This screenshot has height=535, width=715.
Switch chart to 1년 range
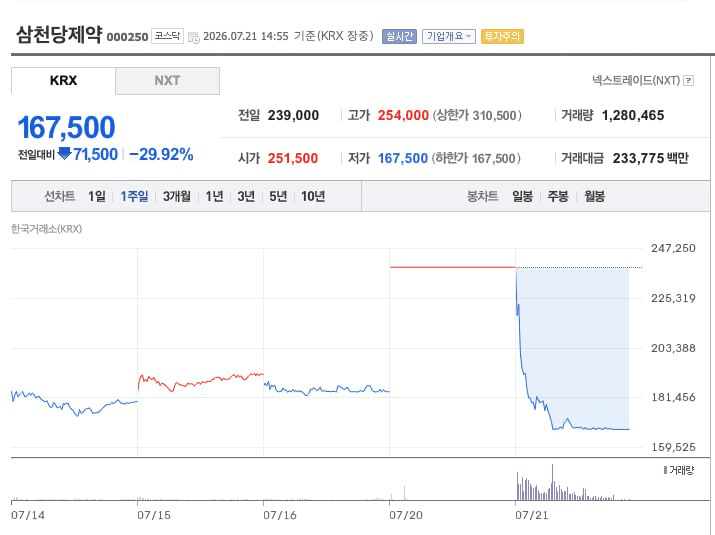tap(214, 196)
